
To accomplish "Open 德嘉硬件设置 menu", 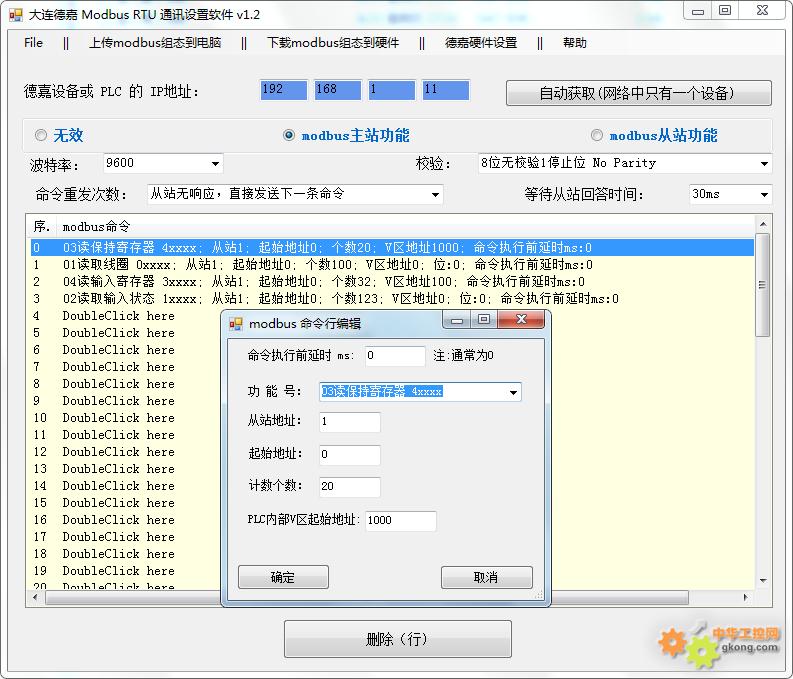I will click(x=481, y=43).
